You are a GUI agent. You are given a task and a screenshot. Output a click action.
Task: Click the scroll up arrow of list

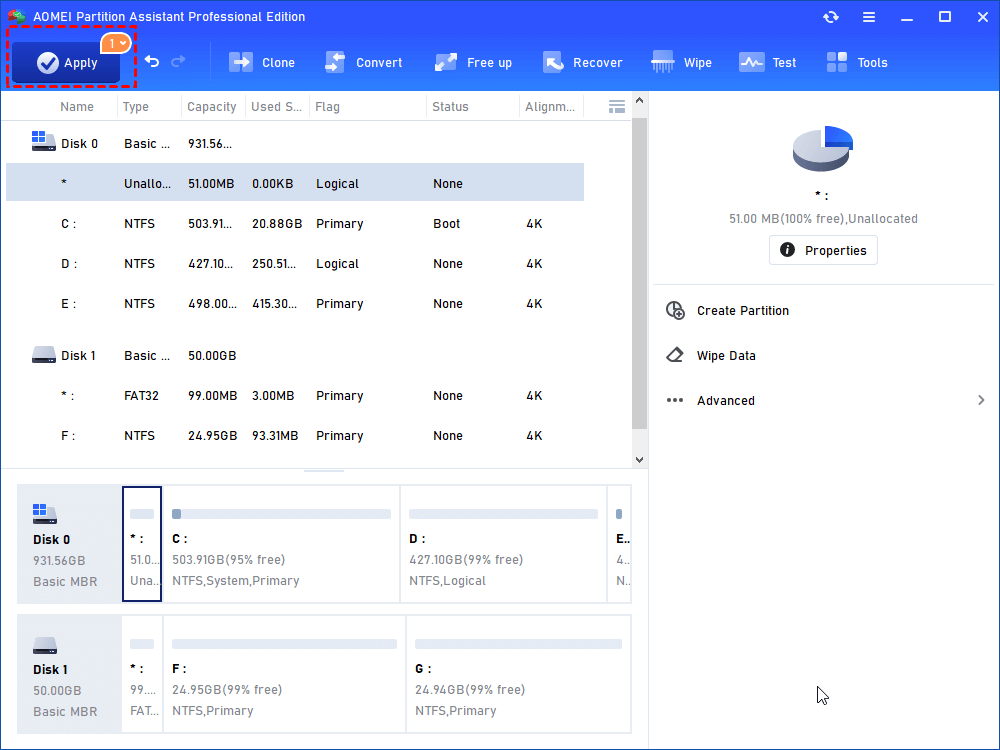[x=640, y=100]
